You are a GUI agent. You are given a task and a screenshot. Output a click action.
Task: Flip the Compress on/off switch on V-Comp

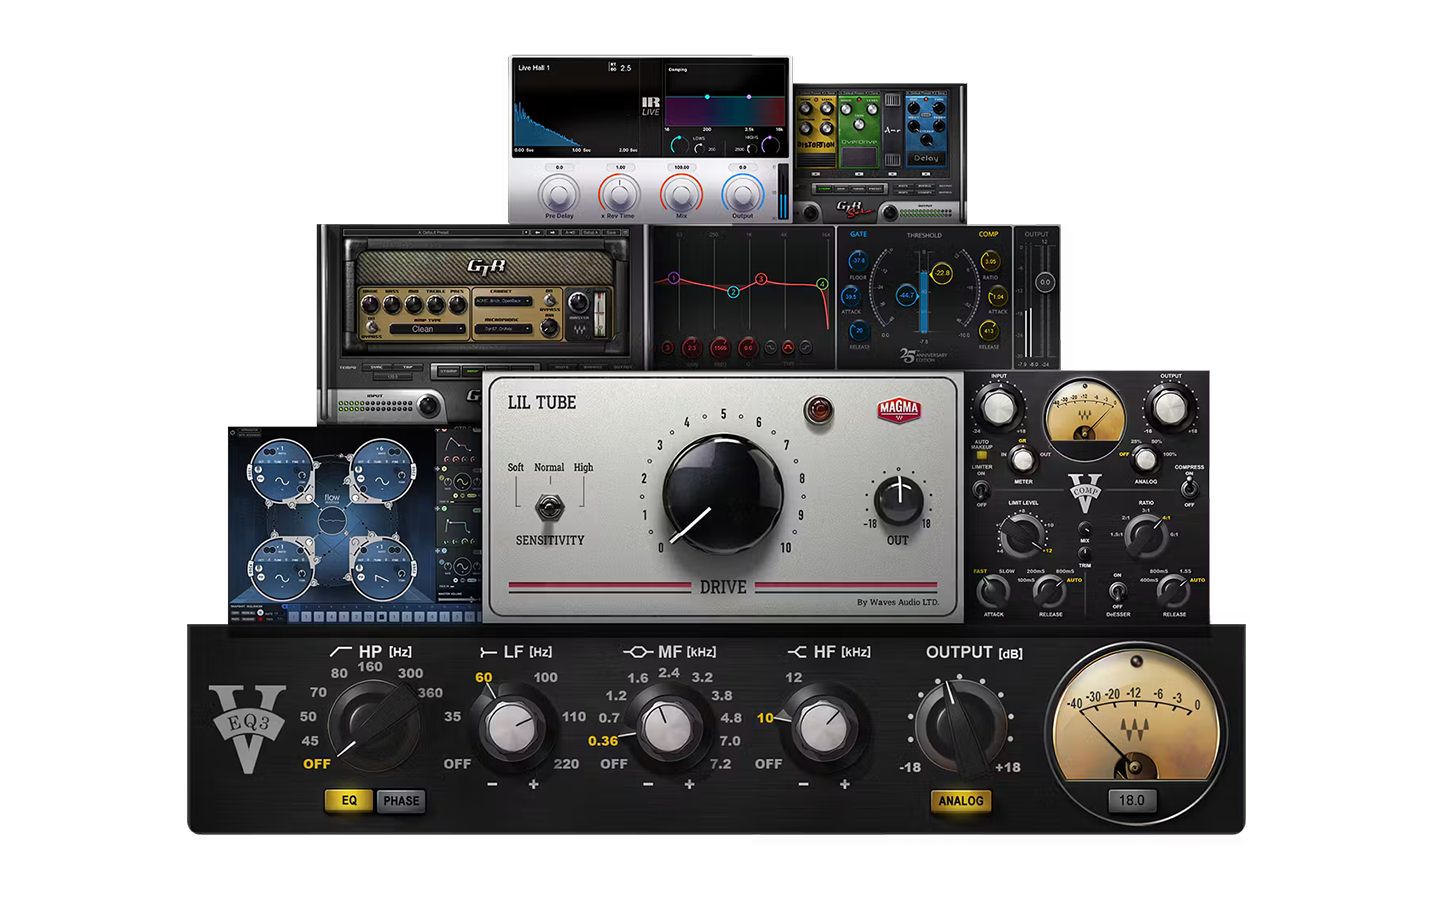pyautogui.click(x=1189, y=488)
